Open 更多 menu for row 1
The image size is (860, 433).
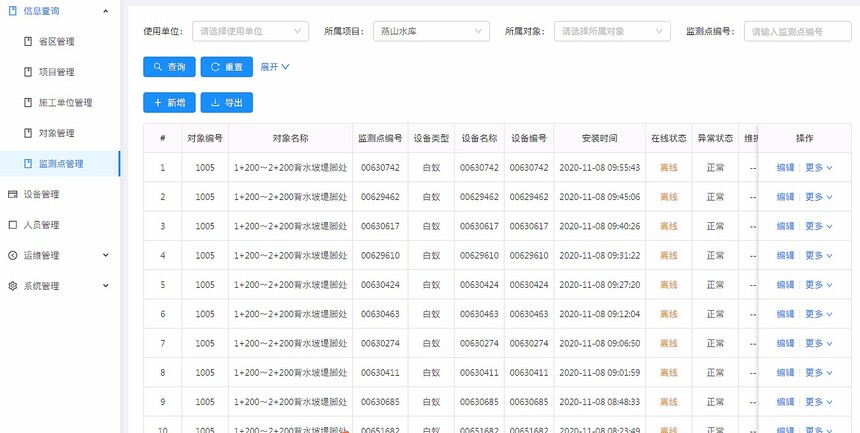[x=818, y=167]
